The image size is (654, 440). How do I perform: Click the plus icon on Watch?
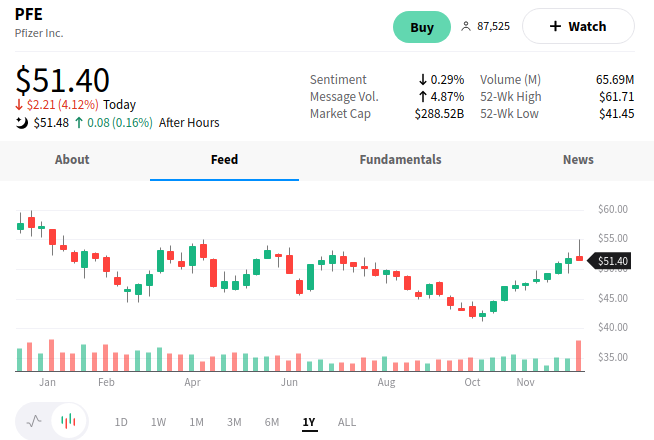(555, 26)
